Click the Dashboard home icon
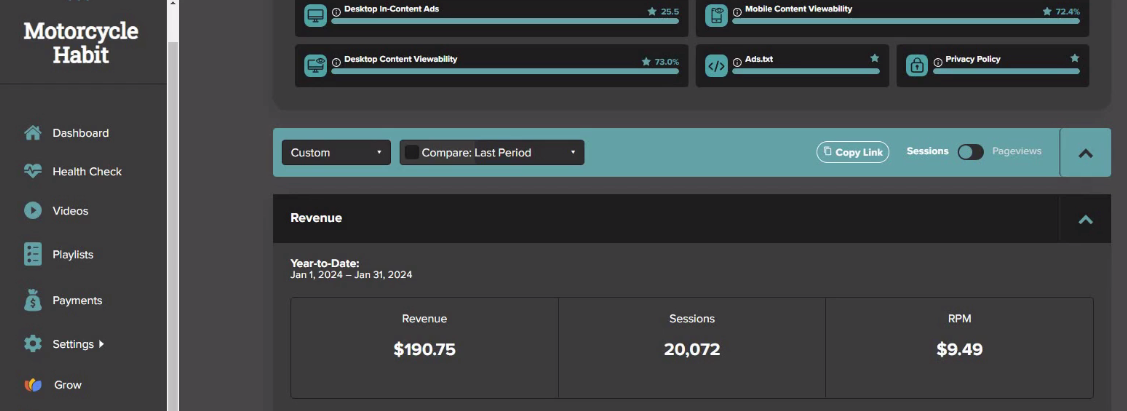Viewport: 1127px width, 411px height. pos(33,133)
